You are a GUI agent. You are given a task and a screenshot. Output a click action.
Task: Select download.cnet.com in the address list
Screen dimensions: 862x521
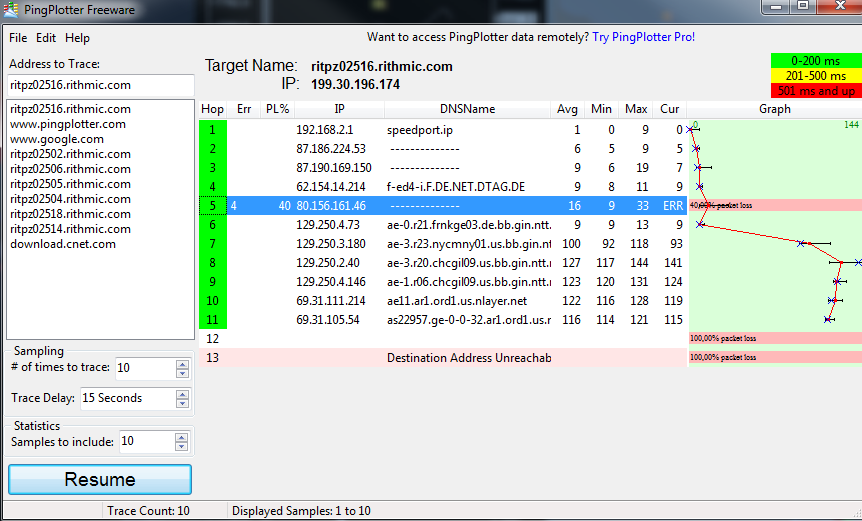pos(63,244)
